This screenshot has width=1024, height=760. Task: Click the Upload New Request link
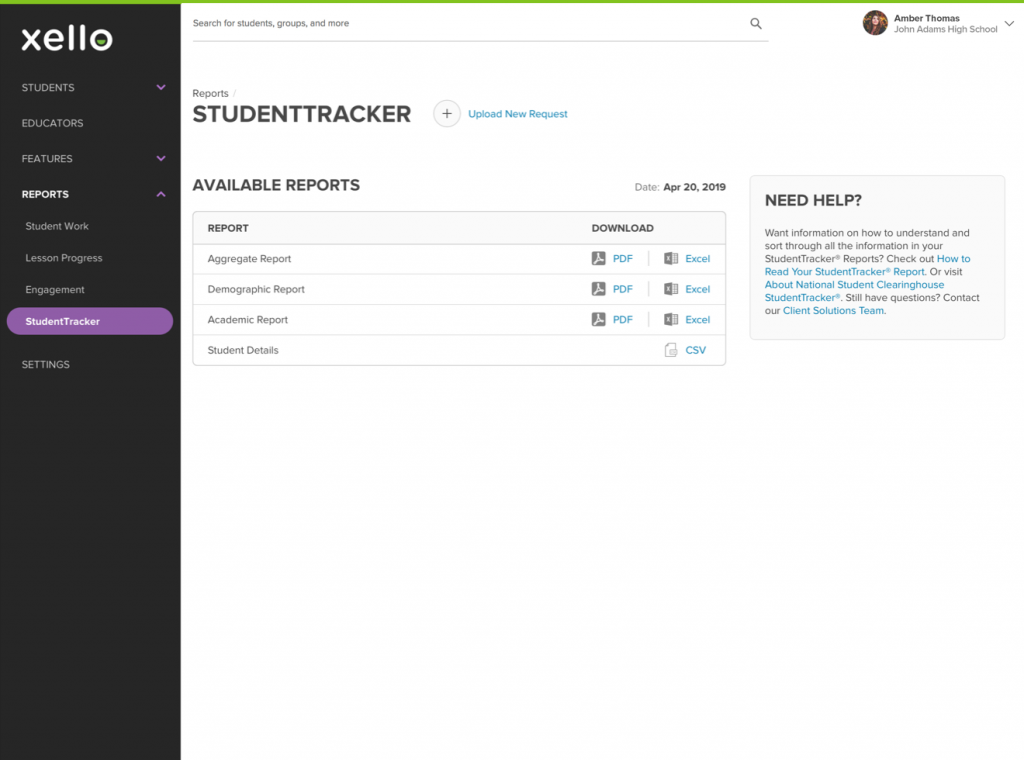tap(518, 114)
